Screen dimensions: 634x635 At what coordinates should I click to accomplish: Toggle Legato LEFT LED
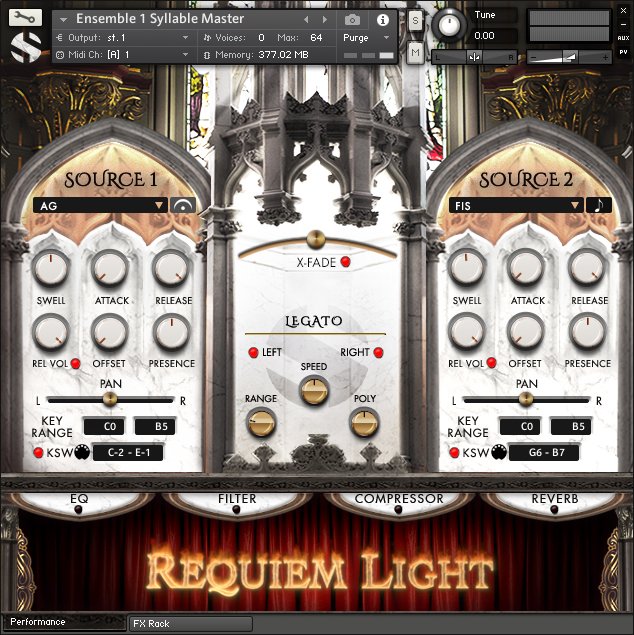point(254,353)
